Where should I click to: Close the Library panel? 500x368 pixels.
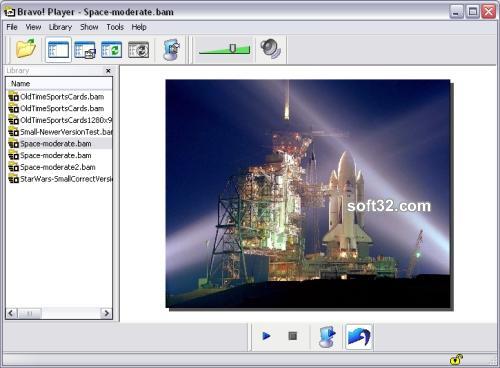point(108,71)
